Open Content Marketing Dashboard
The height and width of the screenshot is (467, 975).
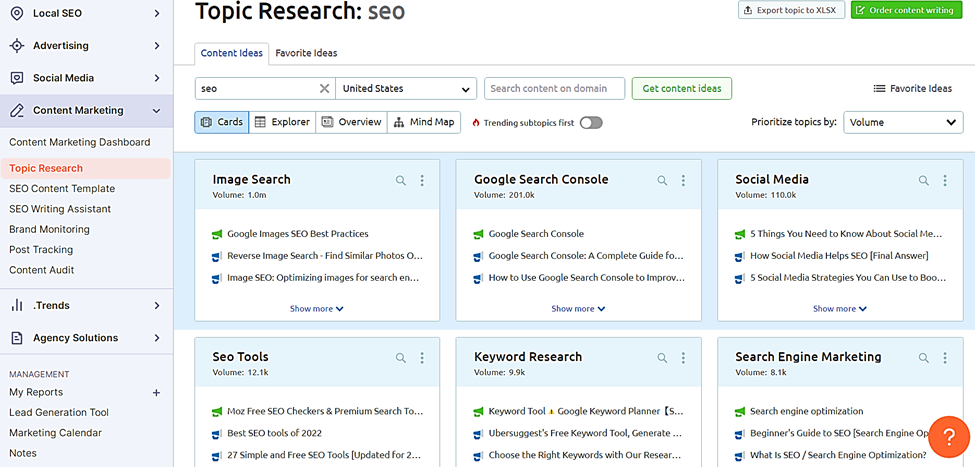coord(80,142)
